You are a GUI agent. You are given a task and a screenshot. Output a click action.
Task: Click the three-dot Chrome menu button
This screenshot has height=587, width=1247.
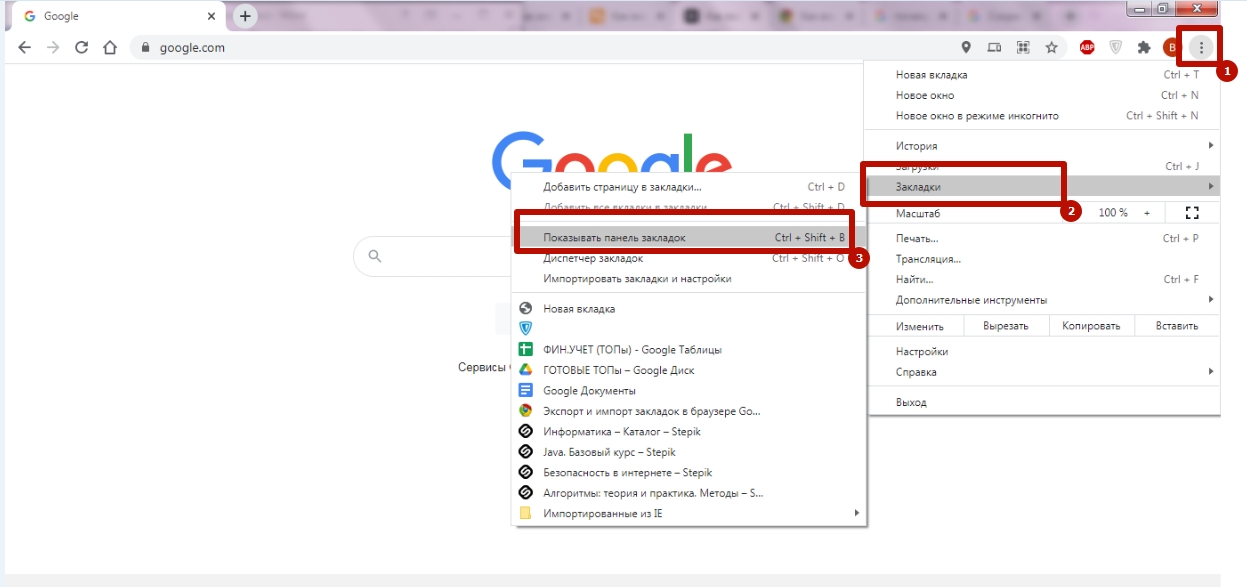[x=1201, y=47]
